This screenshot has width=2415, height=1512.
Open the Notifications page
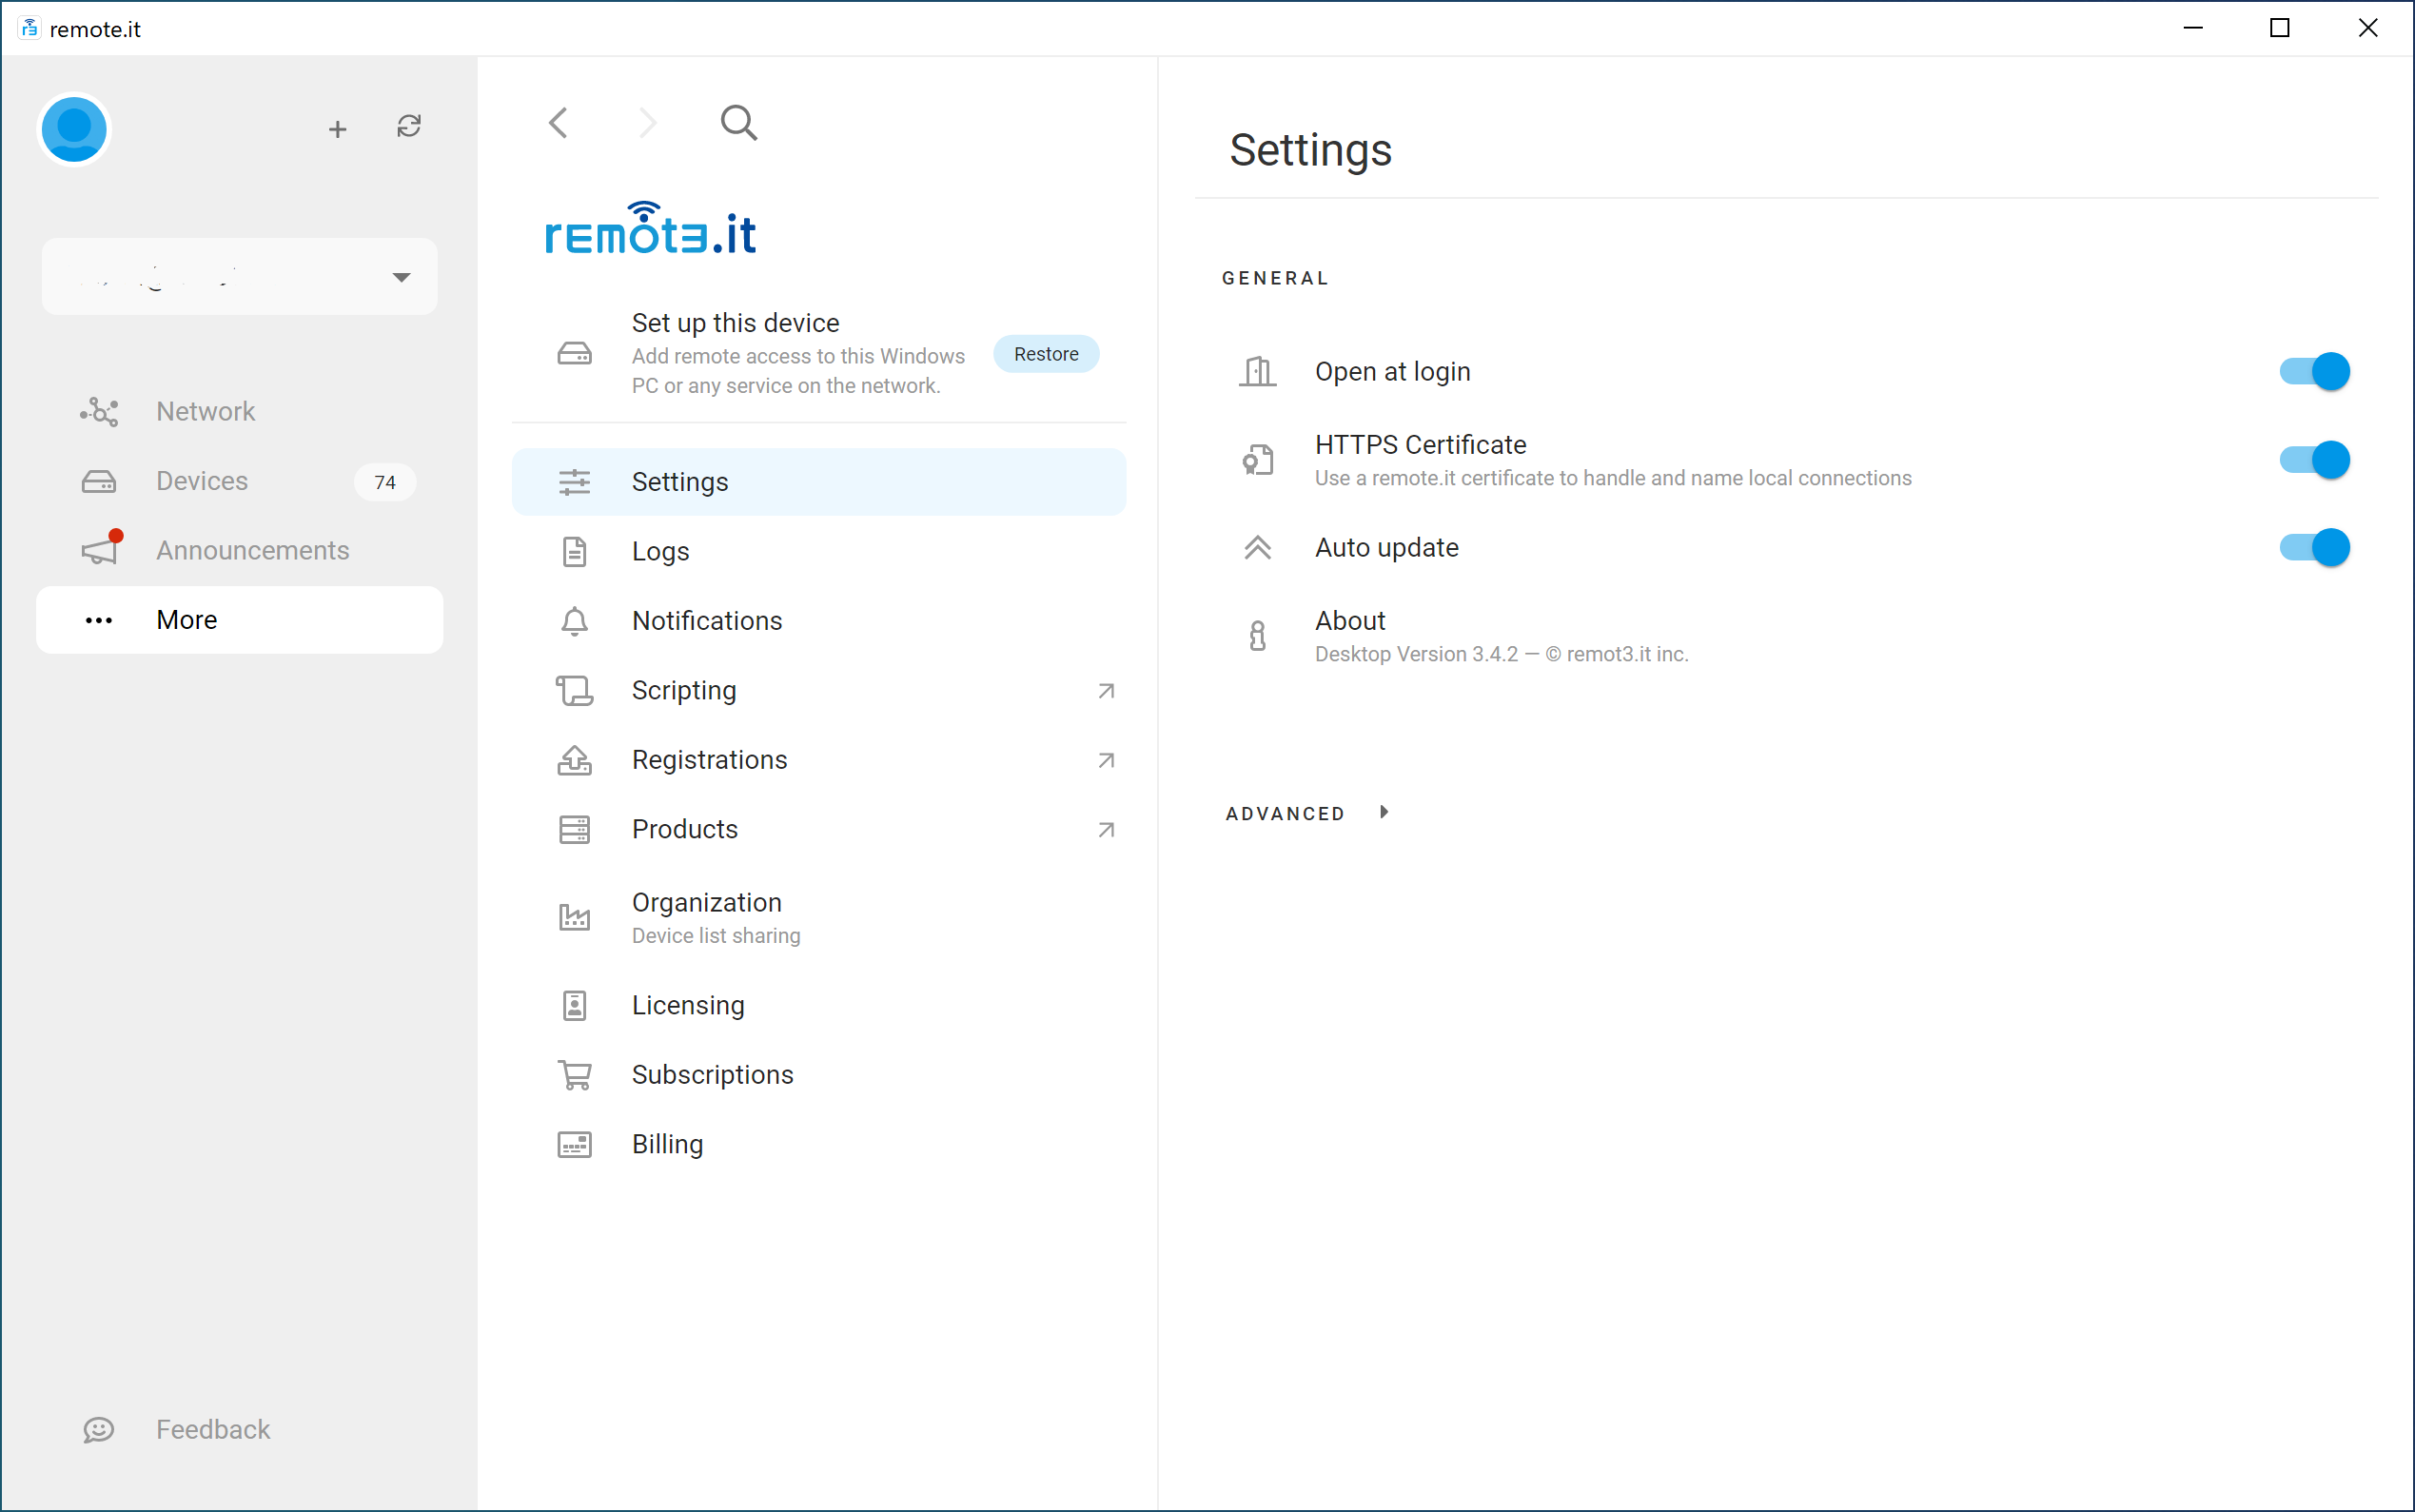pyautogui.click(x=819, y=621)
